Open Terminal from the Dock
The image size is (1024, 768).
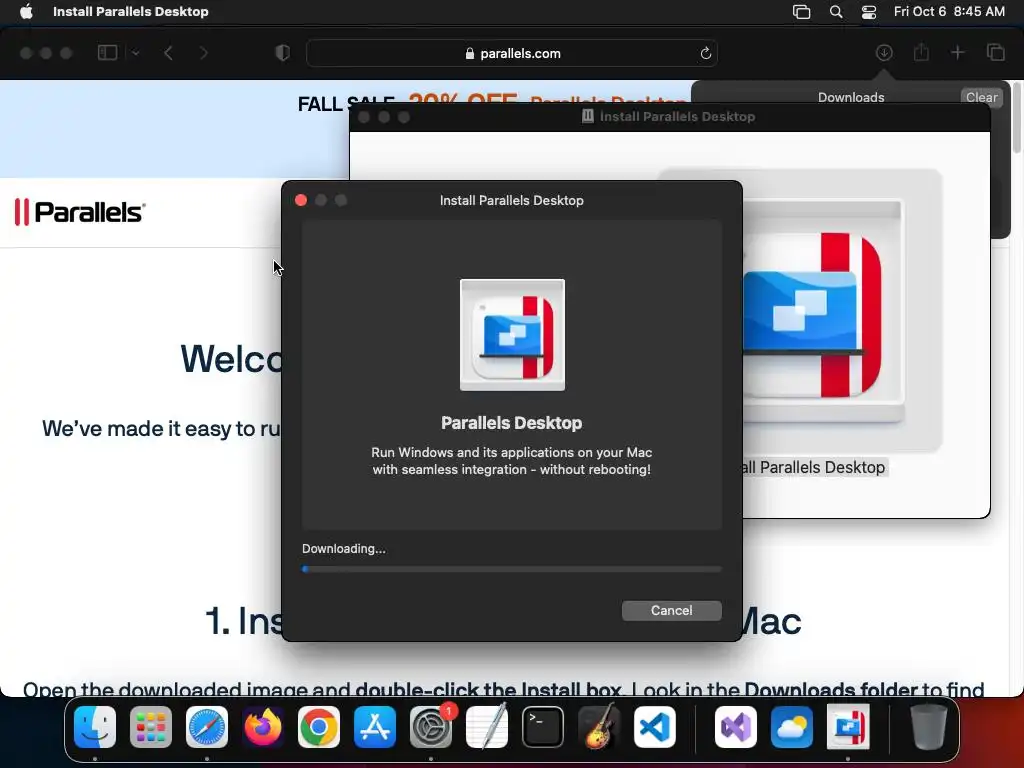click(543, 727)
